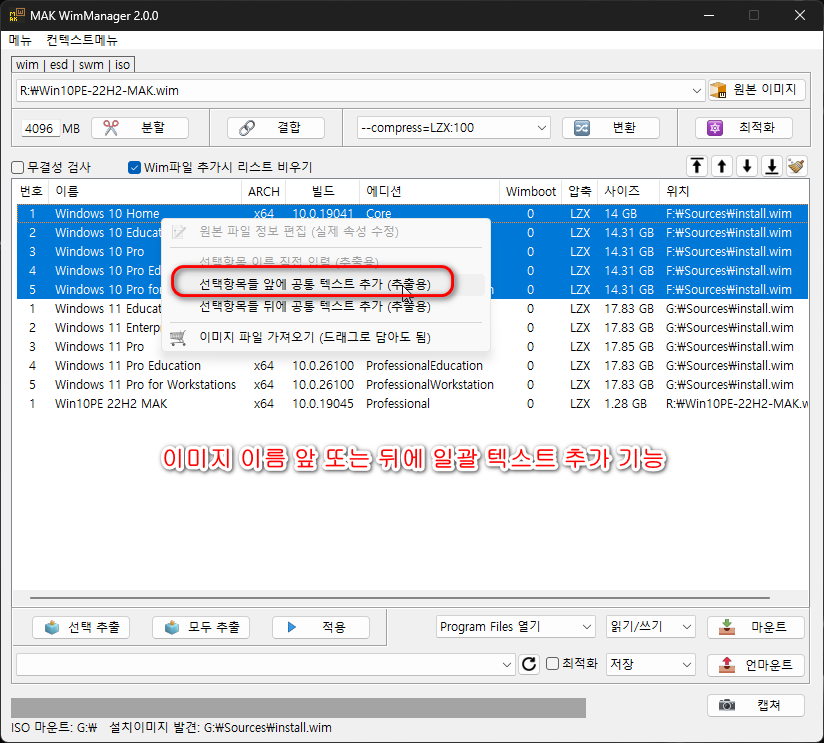Sort by 이름 column header
Image resolution: width=824 pixels, height=743 pixels.
click(x=145, y=191)
